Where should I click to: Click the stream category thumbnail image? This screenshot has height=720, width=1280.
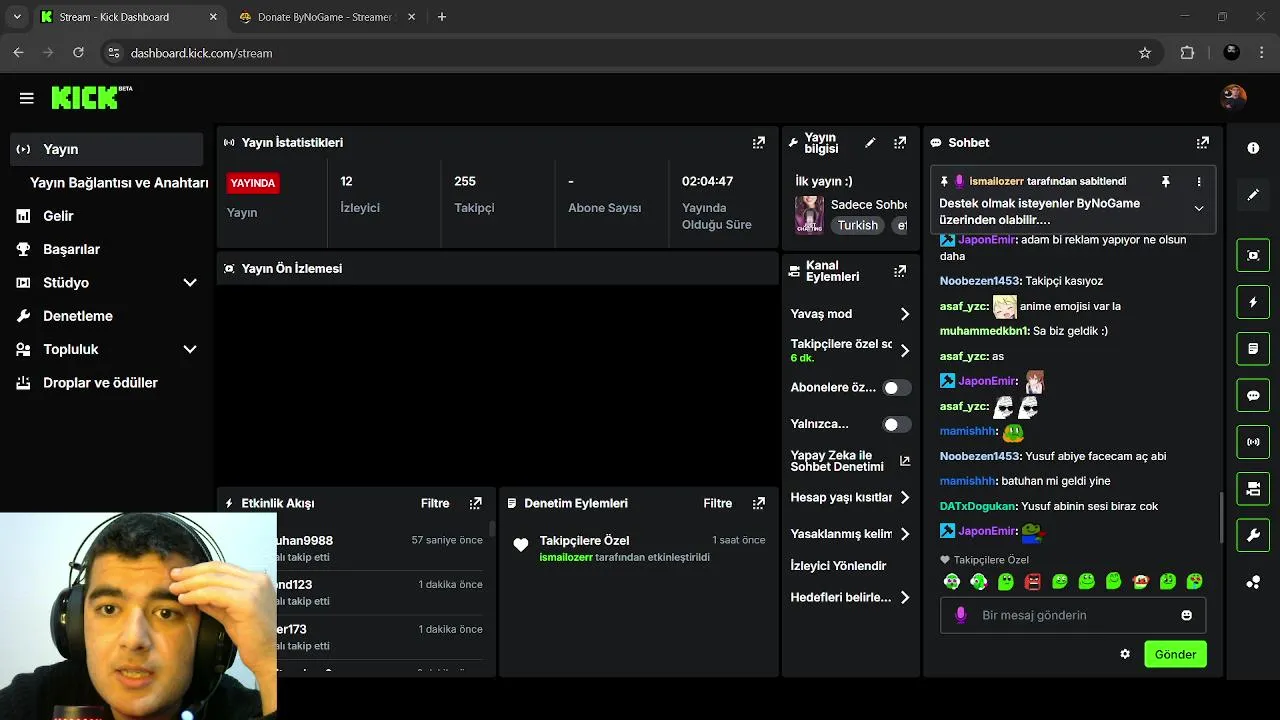[x=809, y=215]
